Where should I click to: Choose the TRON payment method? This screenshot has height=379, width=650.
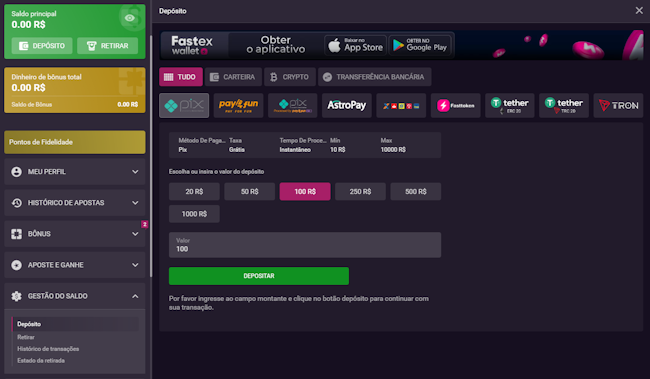coord(618,105)
